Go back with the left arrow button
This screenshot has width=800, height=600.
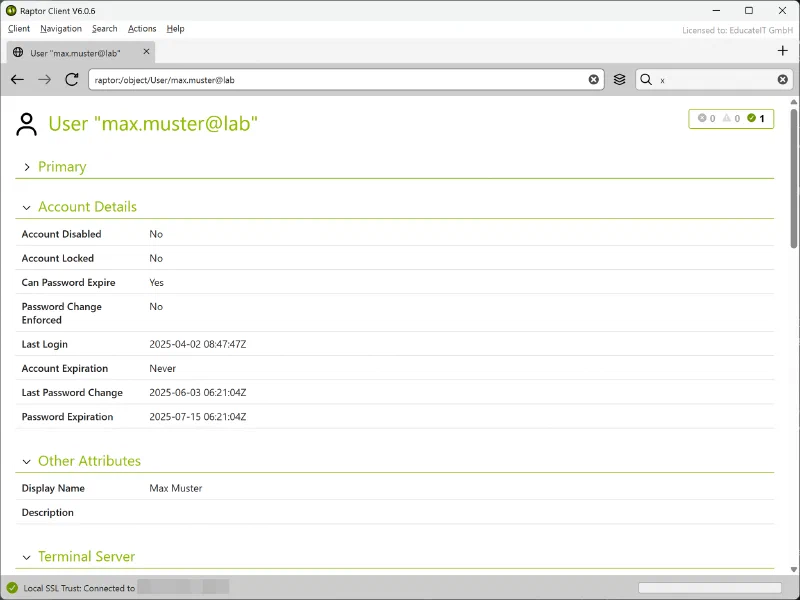click(x=17, y=79)
